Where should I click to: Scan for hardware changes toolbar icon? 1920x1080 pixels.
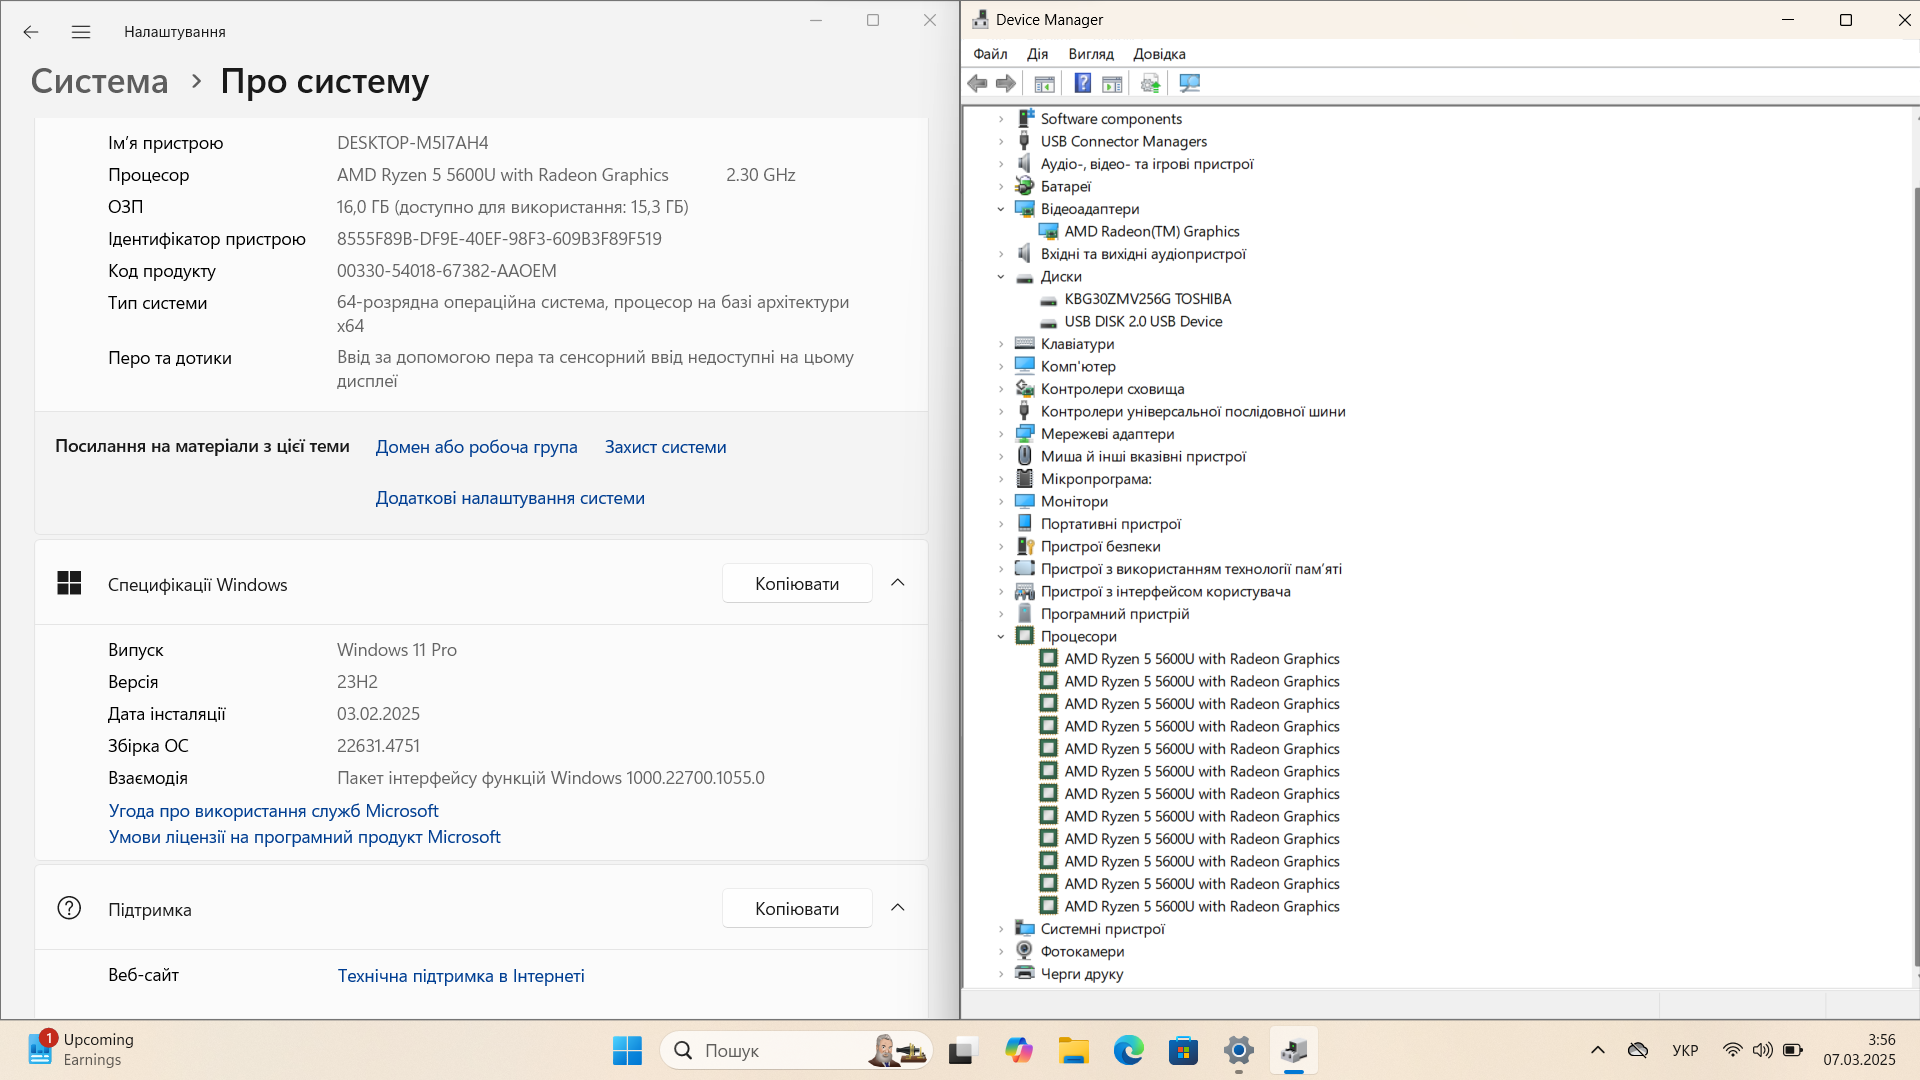coord(1189,84)
